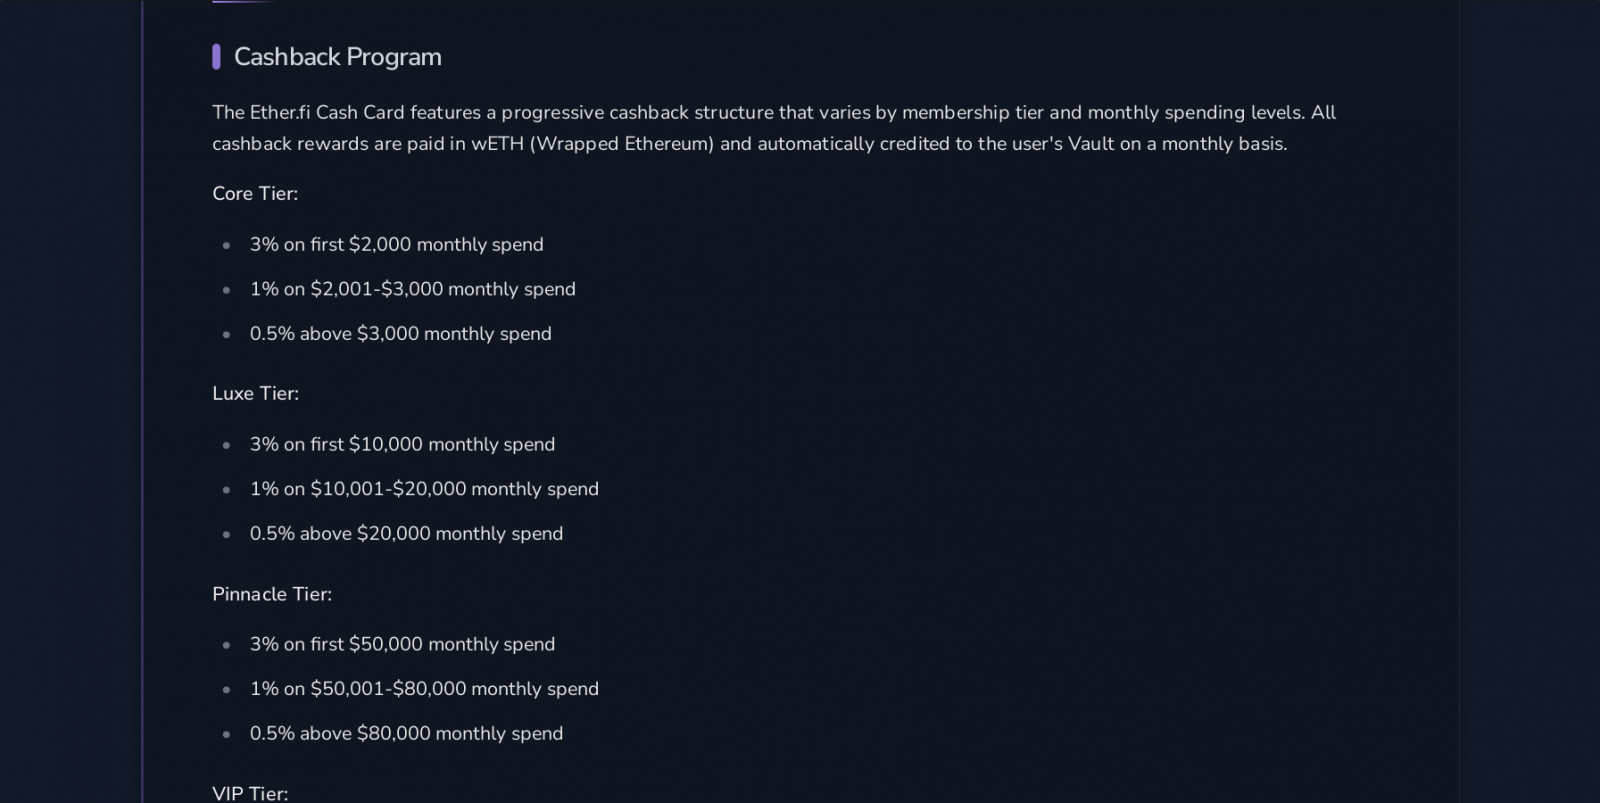Viewport: 1600px width, 803px height.
Task: Click "1% on $10,001-$20,000 monthly spend"
Action: [424, 489]
